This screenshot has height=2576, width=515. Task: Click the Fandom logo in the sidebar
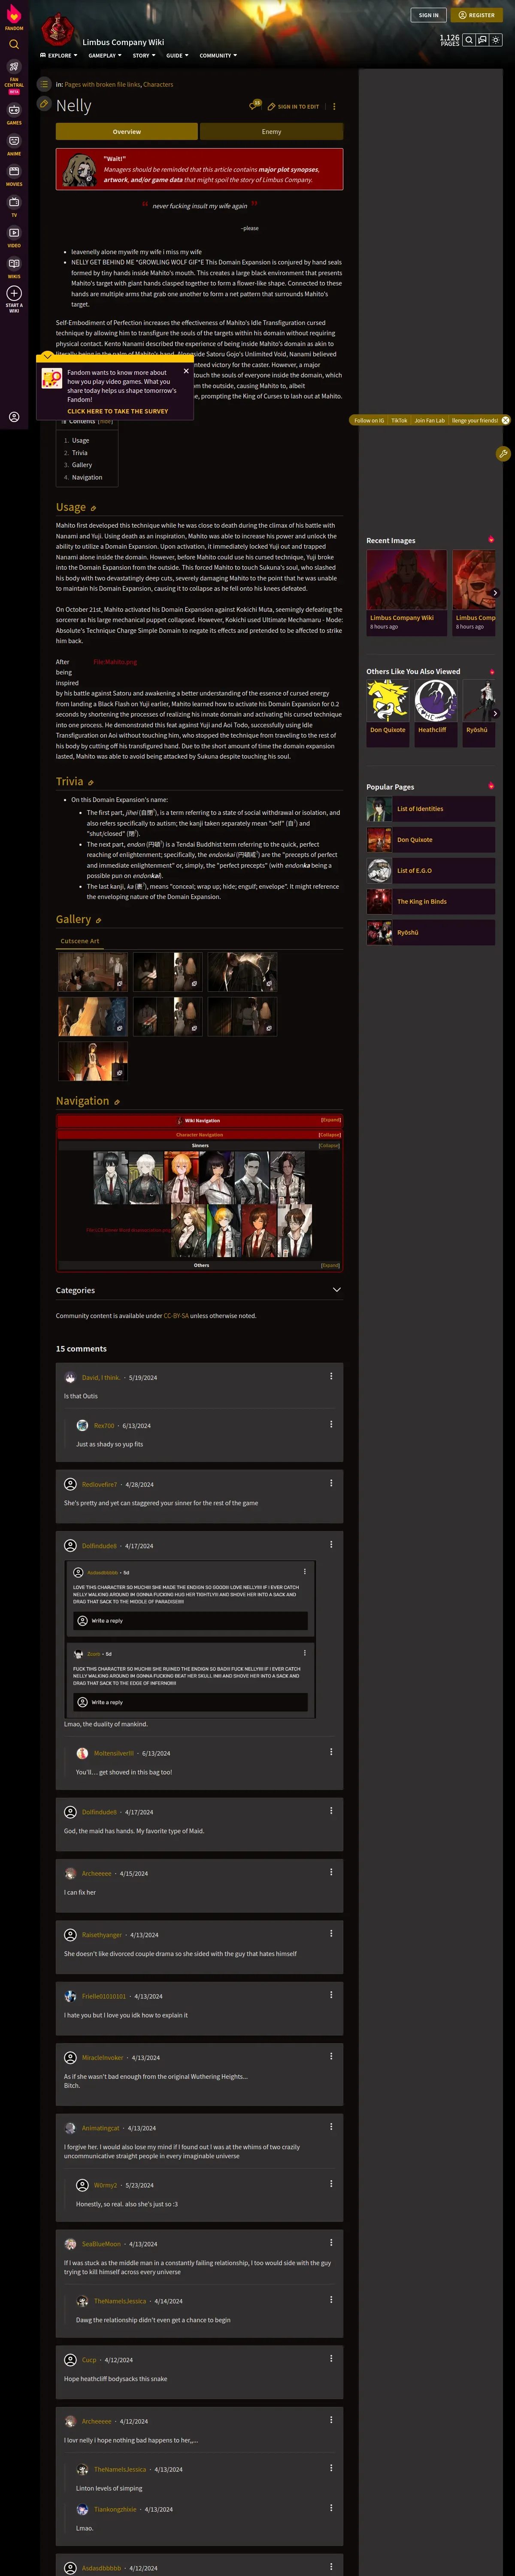(x=14, y=17)
